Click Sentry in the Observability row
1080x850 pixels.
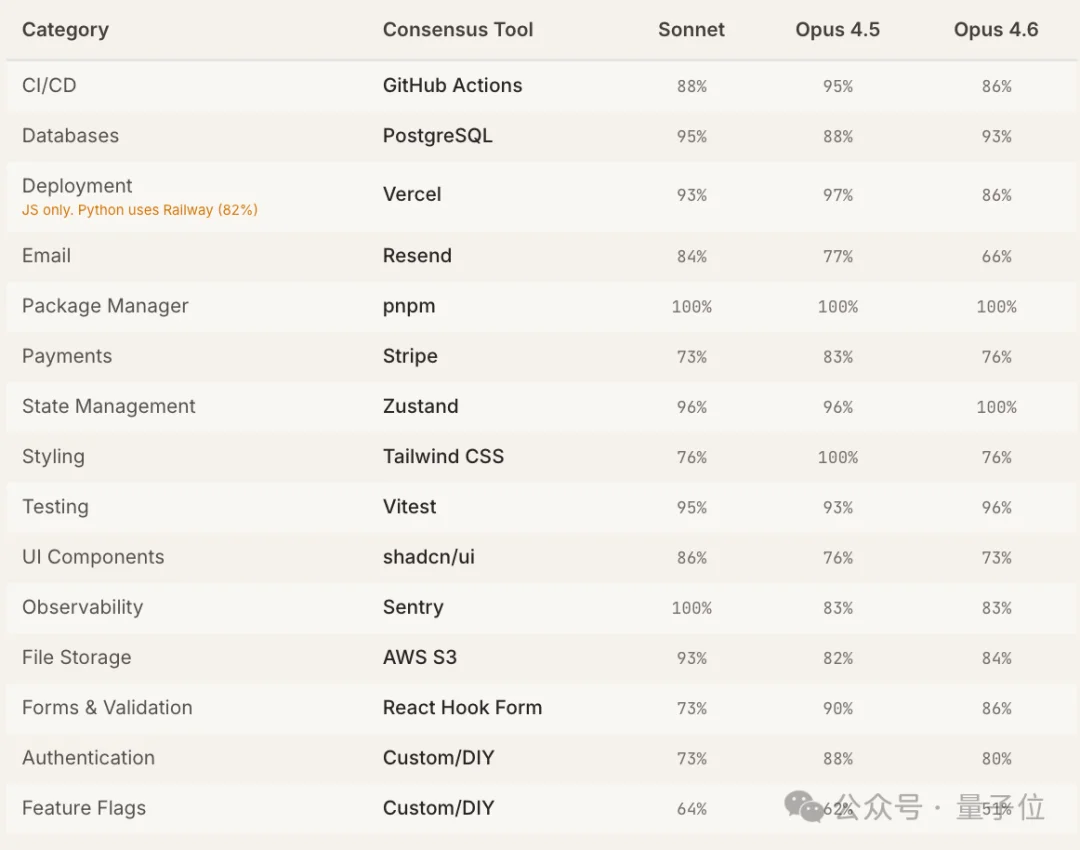click(413, 607)
